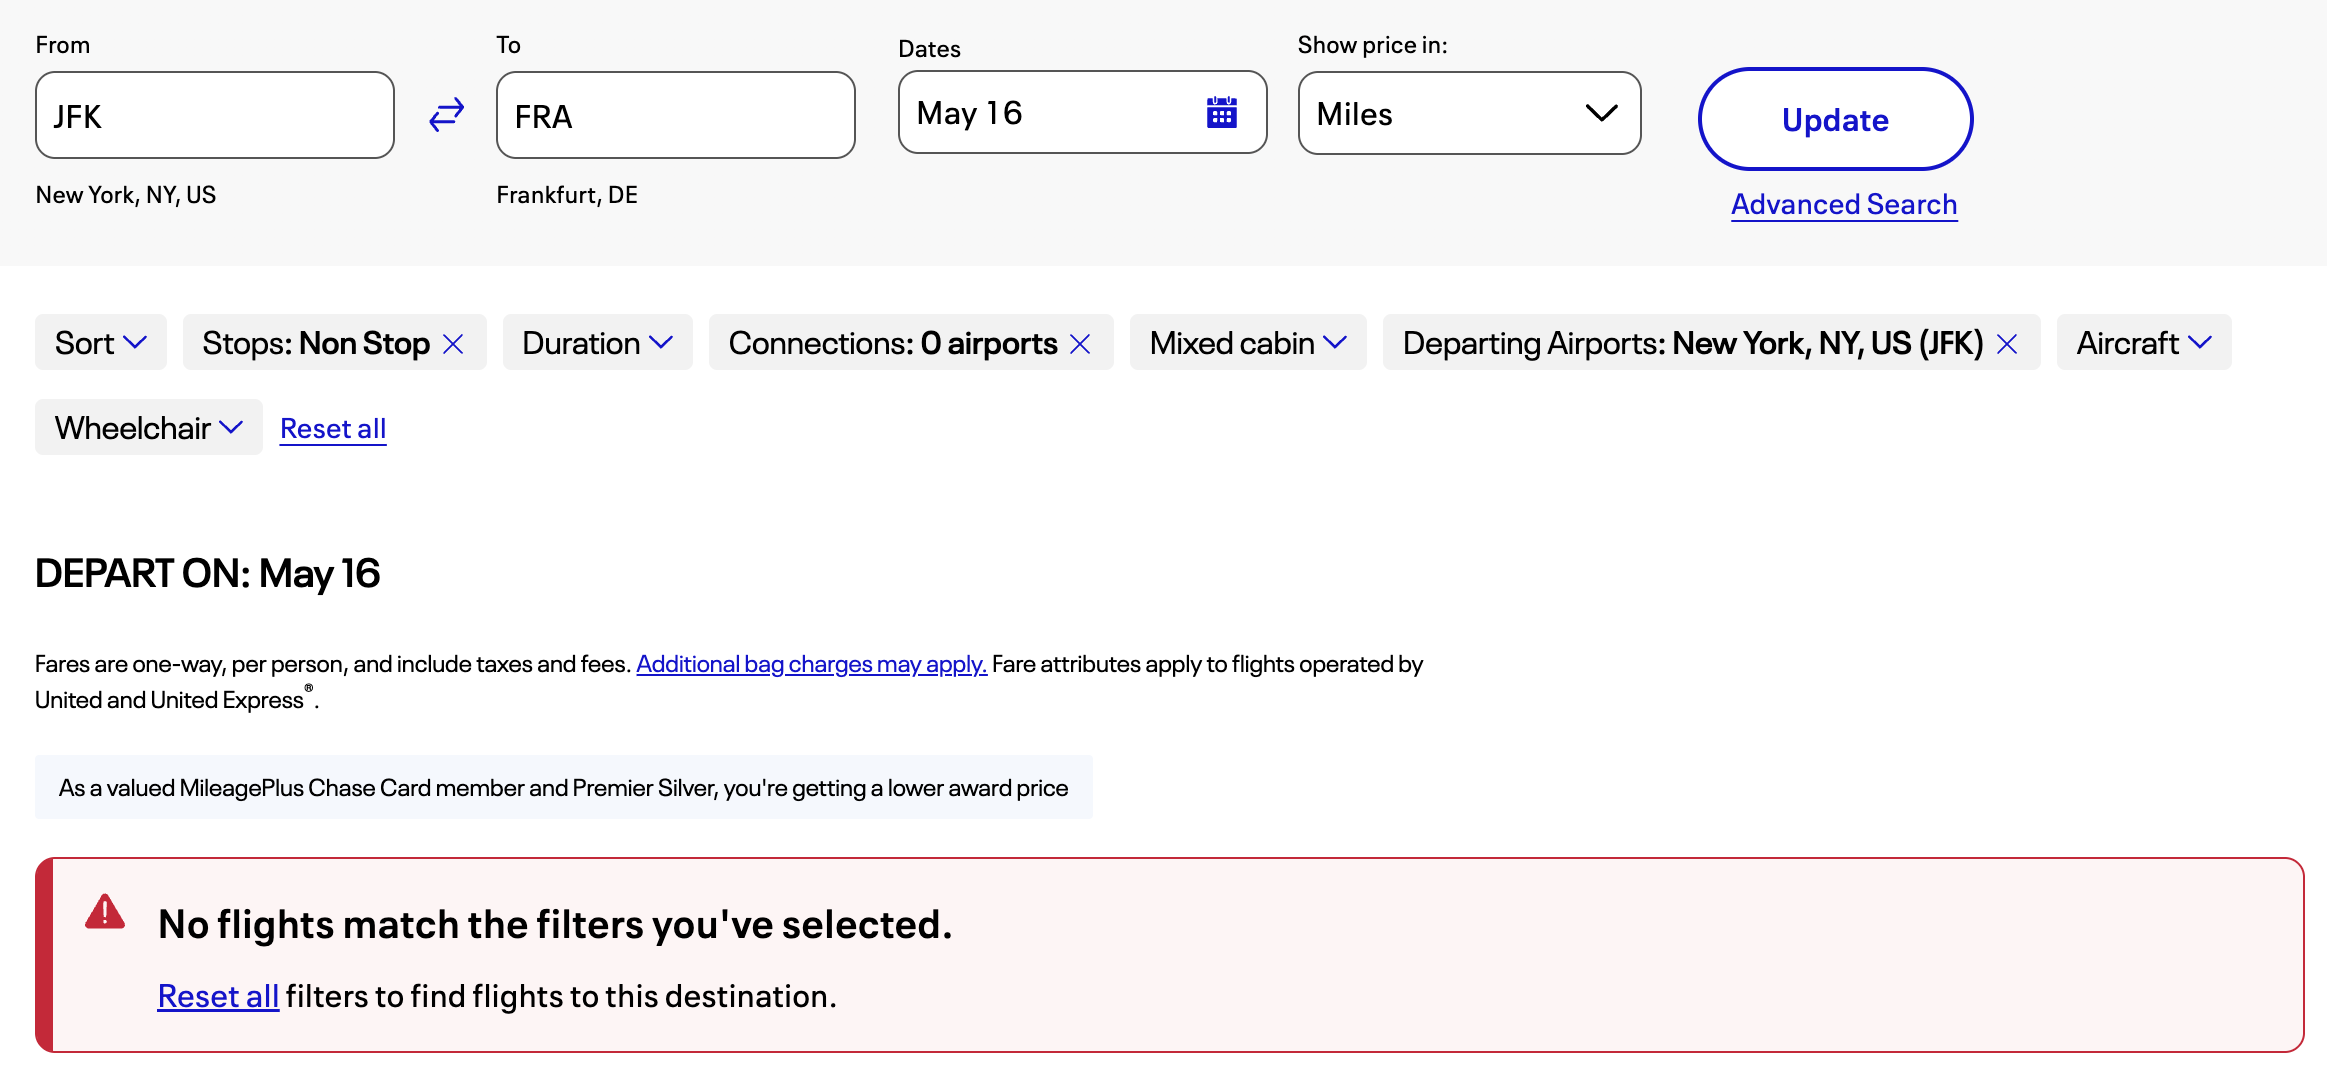Viewport: 2327px width, 1084px height.
Task: Open the Wheelchair filter dropdown
Action: pyautogui.click(x=149, y=428)
